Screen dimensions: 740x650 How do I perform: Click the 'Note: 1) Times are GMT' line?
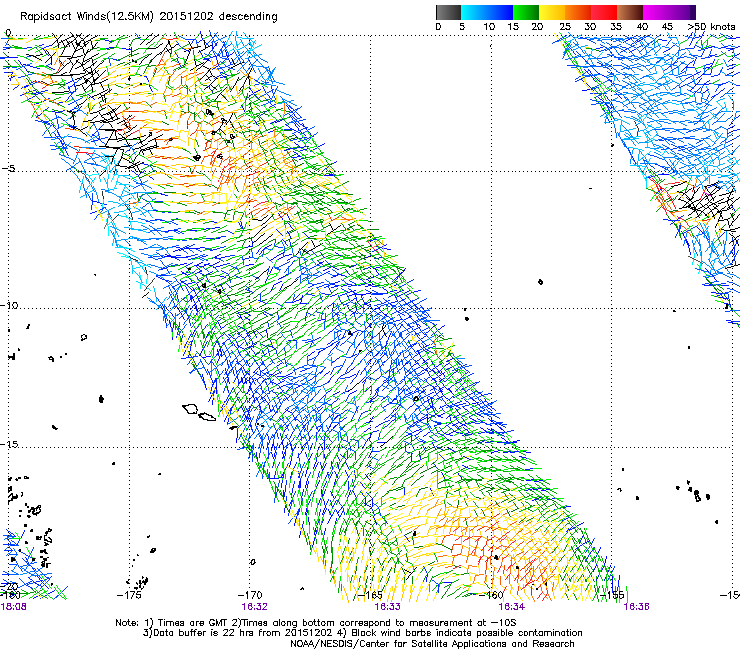[x=316, y=623]
